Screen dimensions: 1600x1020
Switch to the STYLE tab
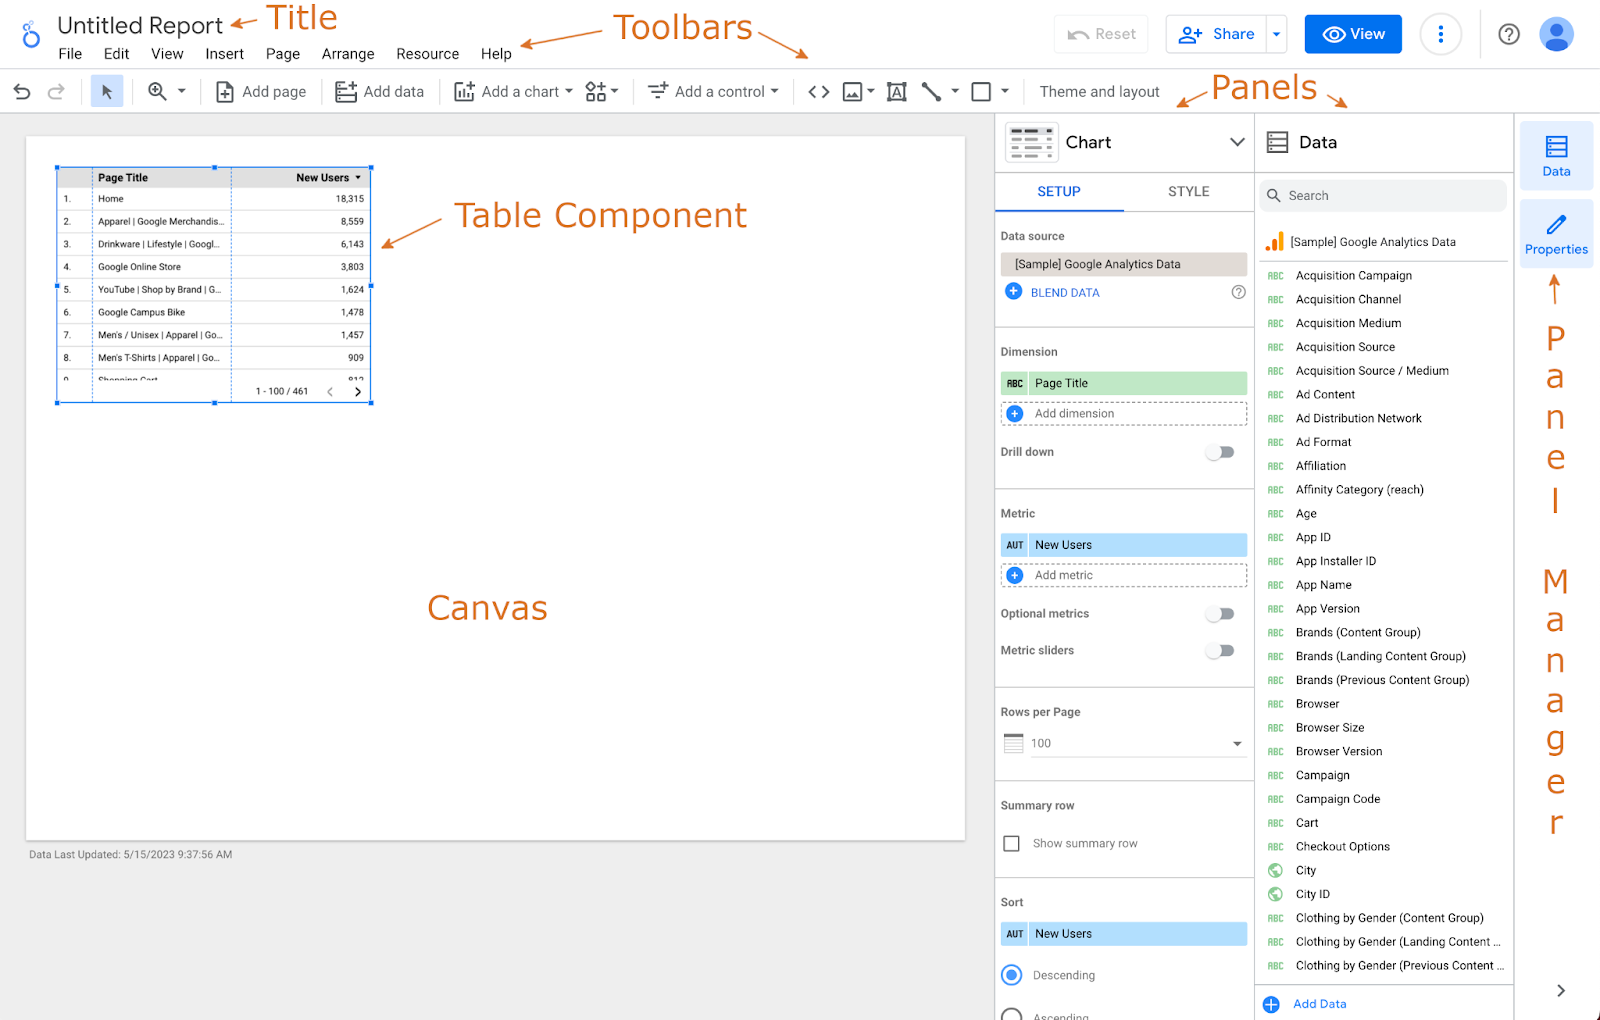[1188, 192]
